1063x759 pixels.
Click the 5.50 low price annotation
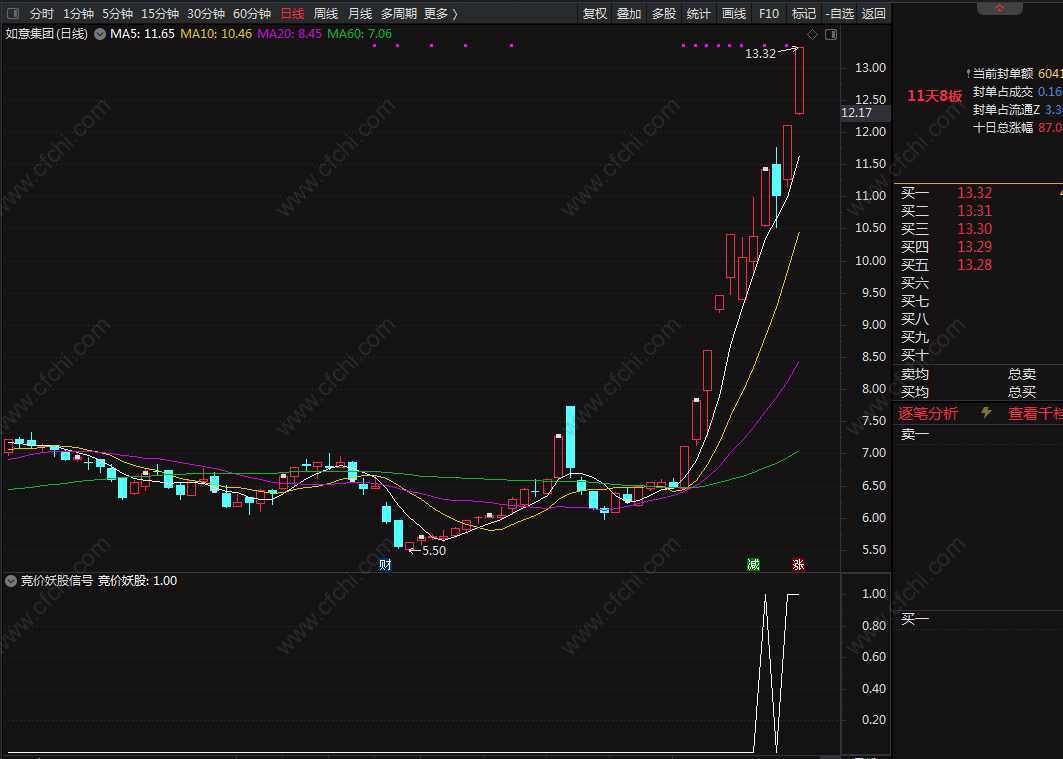pos(434,550)
